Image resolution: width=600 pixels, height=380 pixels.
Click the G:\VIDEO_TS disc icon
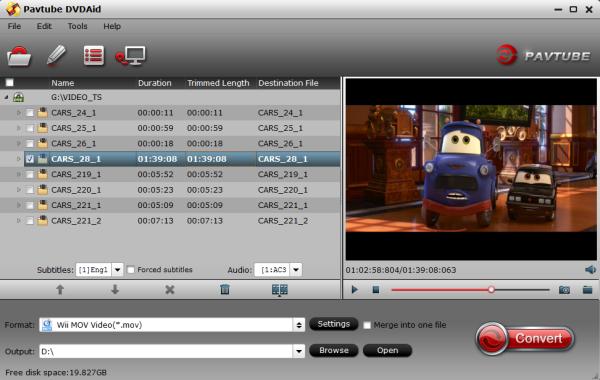click(18, 97)
